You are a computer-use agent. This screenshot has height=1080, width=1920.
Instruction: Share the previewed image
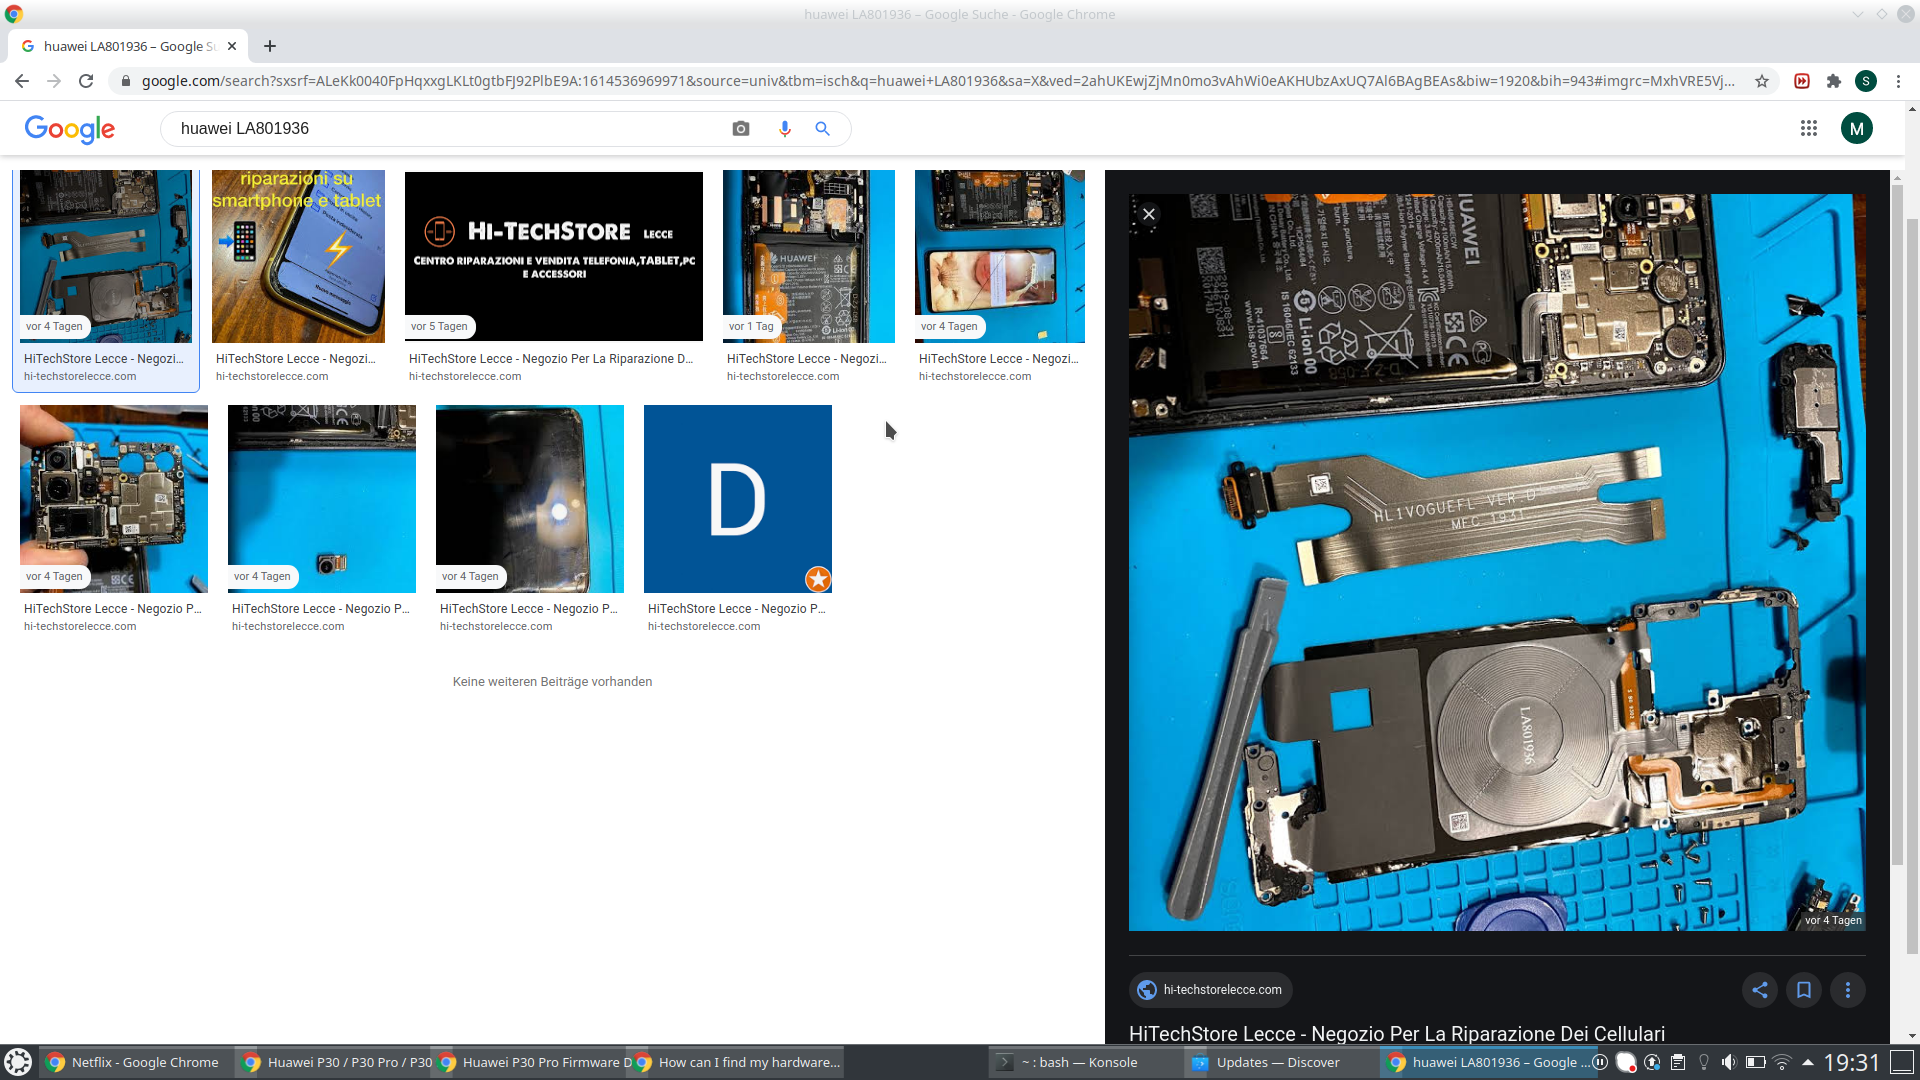[1760, 990]
